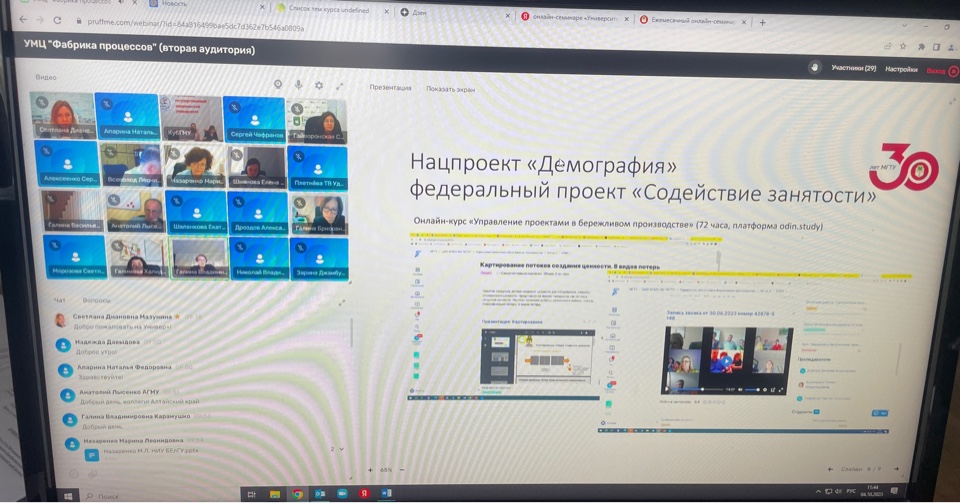Open attached file Назаренко М.Л. НИУ БЕЛГУ.pptx
The width and height of the screenshot is (960, 503).
coord(150,451)
